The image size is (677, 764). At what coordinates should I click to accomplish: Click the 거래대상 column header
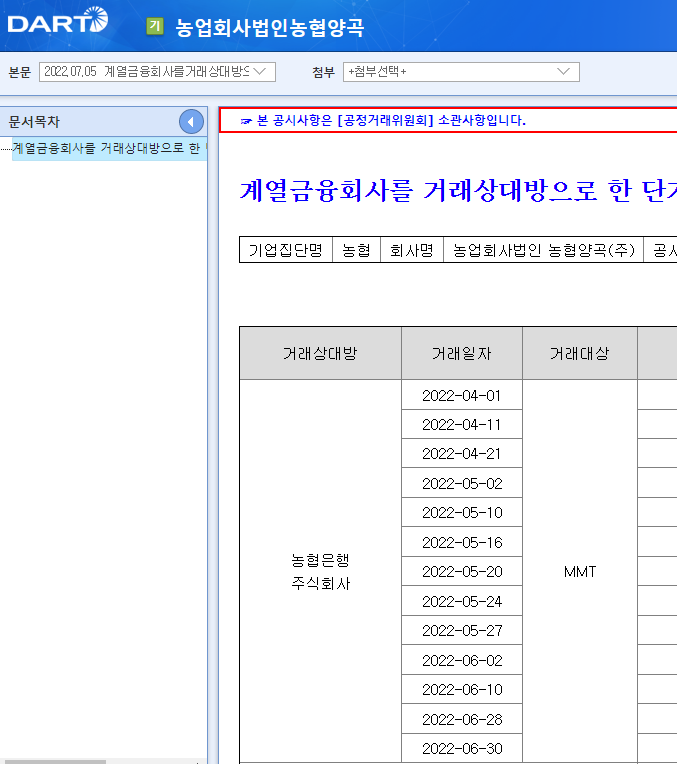click(x=580, y=353)
